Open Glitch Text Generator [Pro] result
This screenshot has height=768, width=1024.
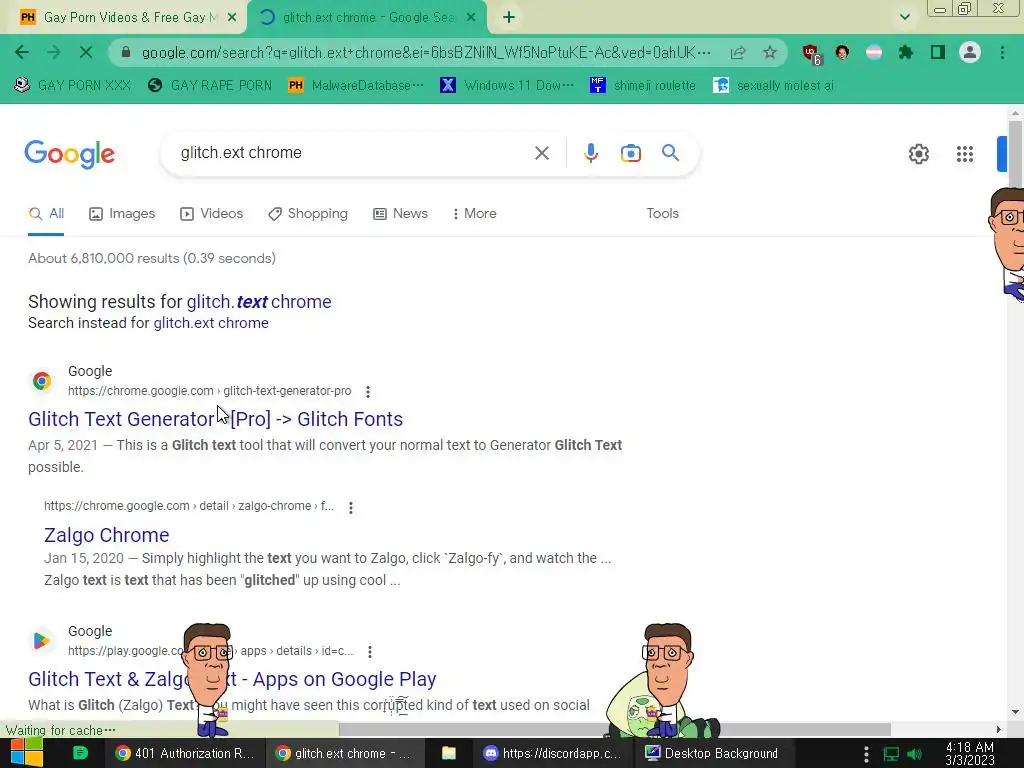point(216,419)
